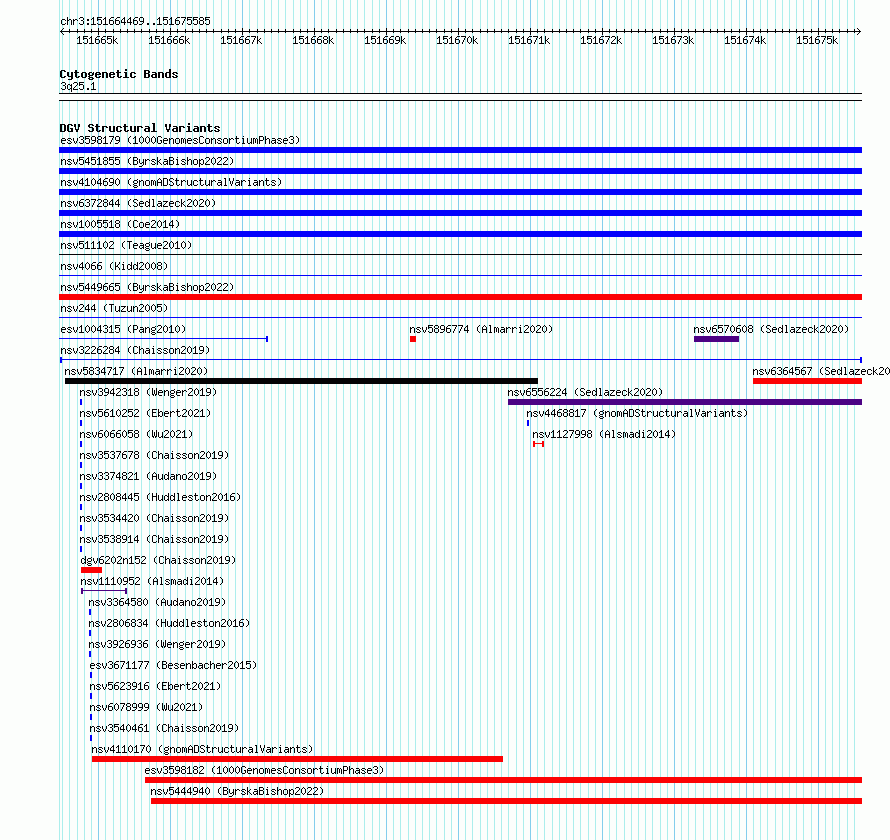Open nsv1110952 (Alsmadi2014) entry
890x840 pixels.
pyautogui.click(x=152, y=581)
